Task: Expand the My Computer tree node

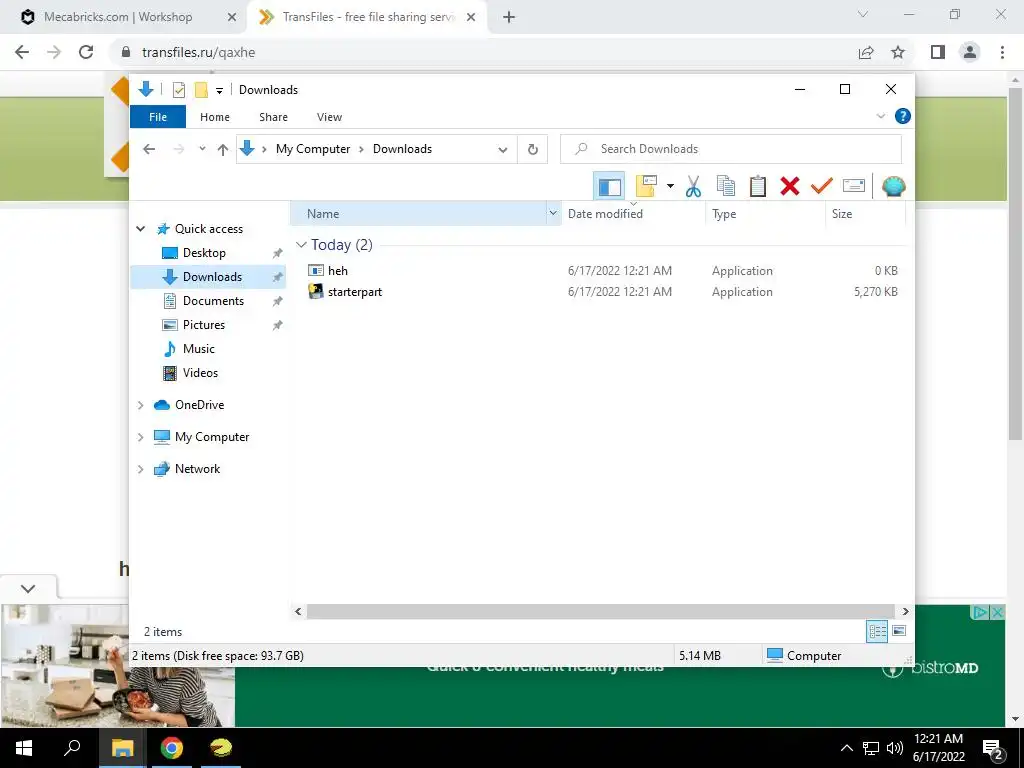Action: pyautogui.click(x=140, y=438)
